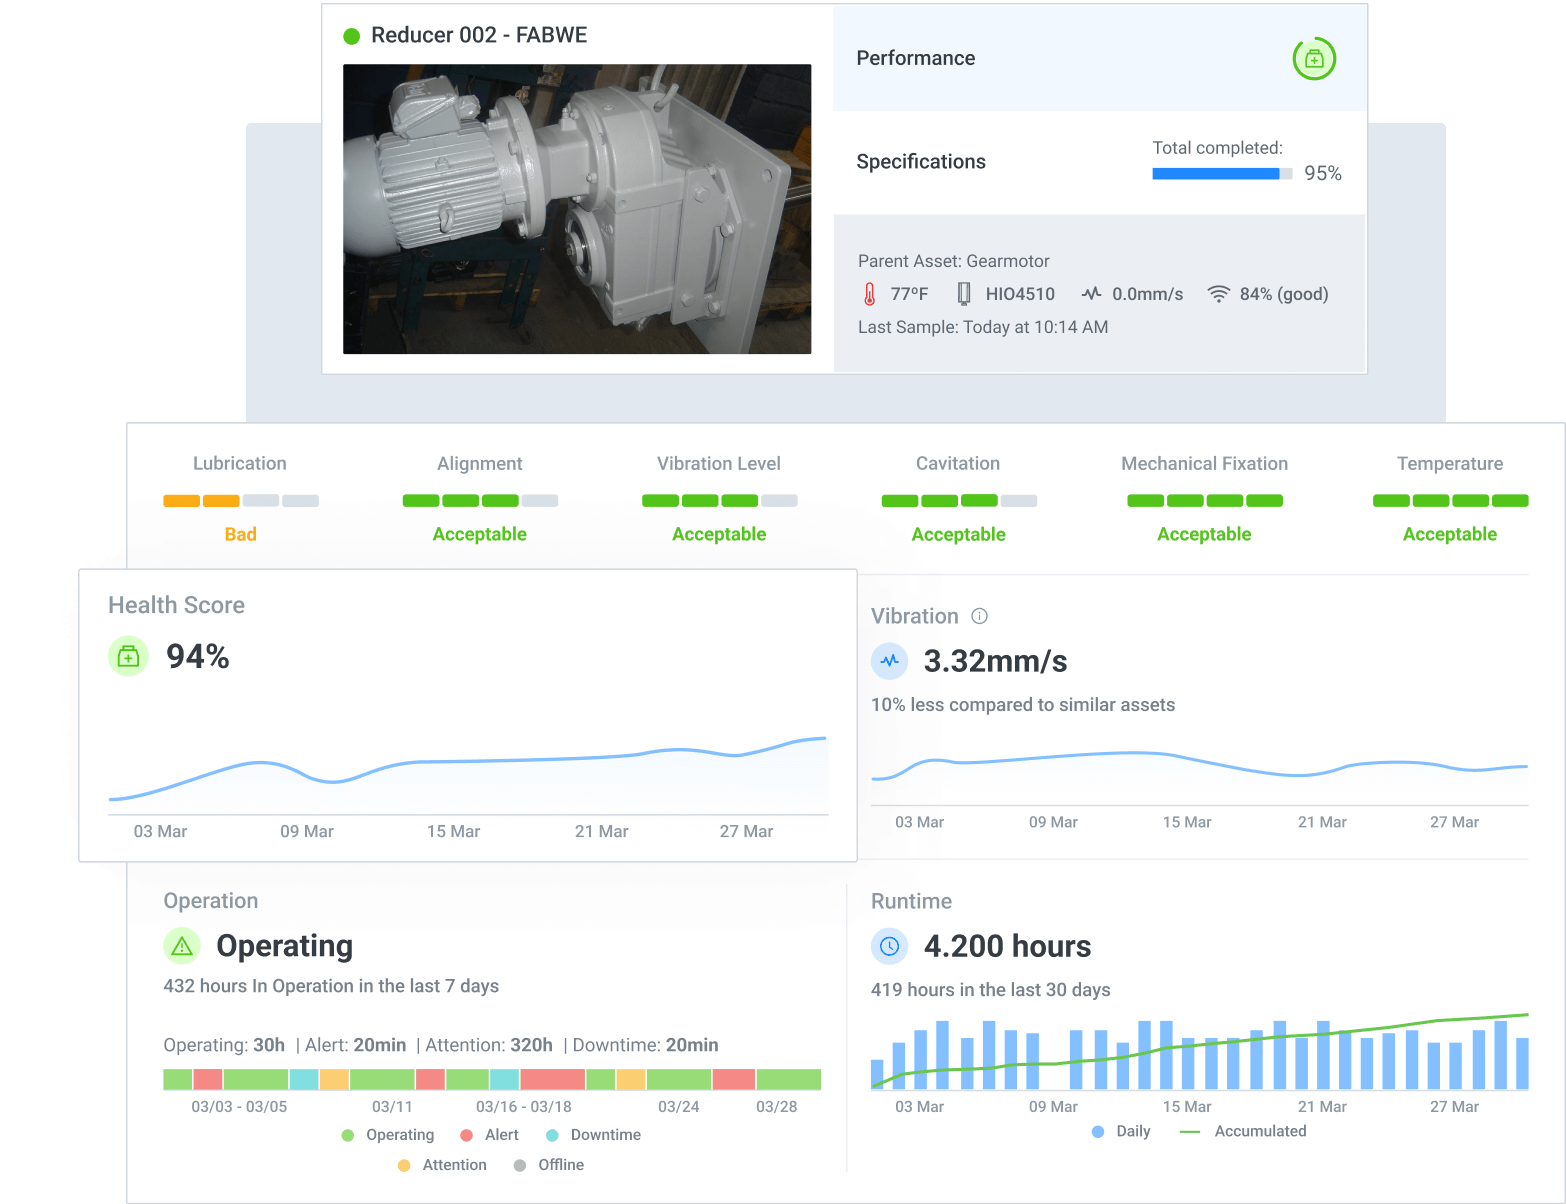Image resolution: width=1566 pixels, height=1204 pixels.
Task: Click the Total completed progress bar
Action: click(x=1221, y=174)
